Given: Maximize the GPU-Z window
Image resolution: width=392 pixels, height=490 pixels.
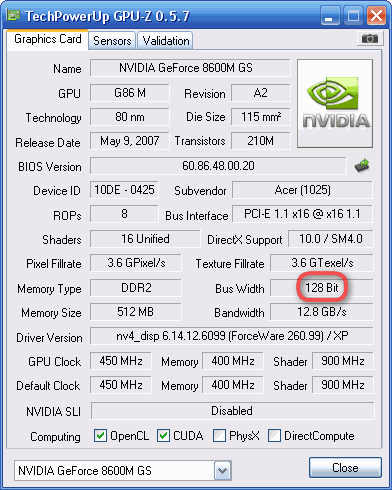Looking at the screenshot, I should pyautogui.click(x=353, y=15).
